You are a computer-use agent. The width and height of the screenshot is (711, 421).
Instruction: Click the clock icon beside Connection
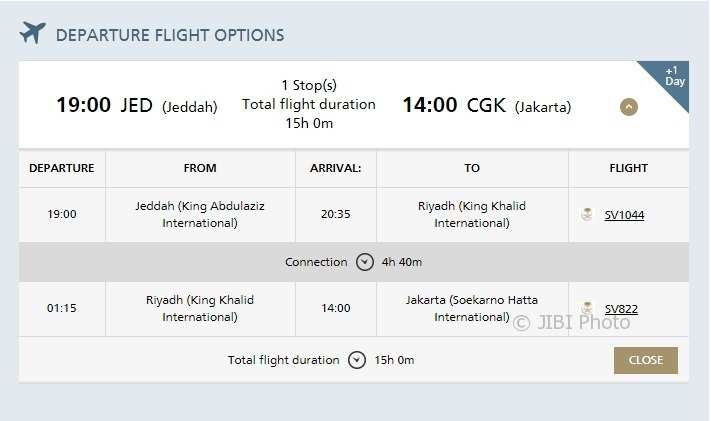365,262
